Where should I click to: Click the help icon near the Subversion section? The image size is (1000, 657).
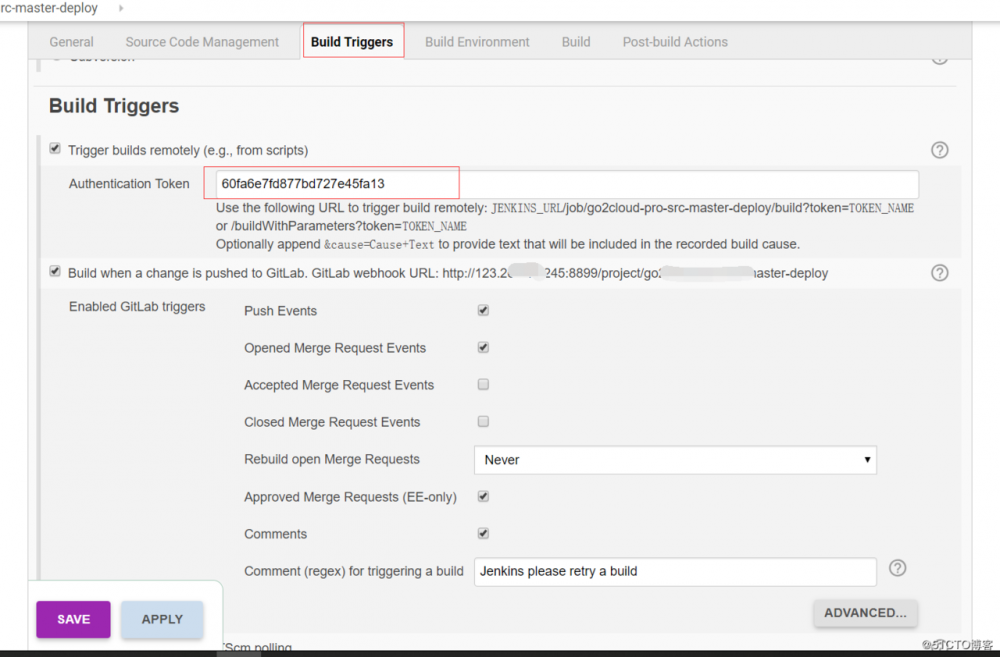938,57
